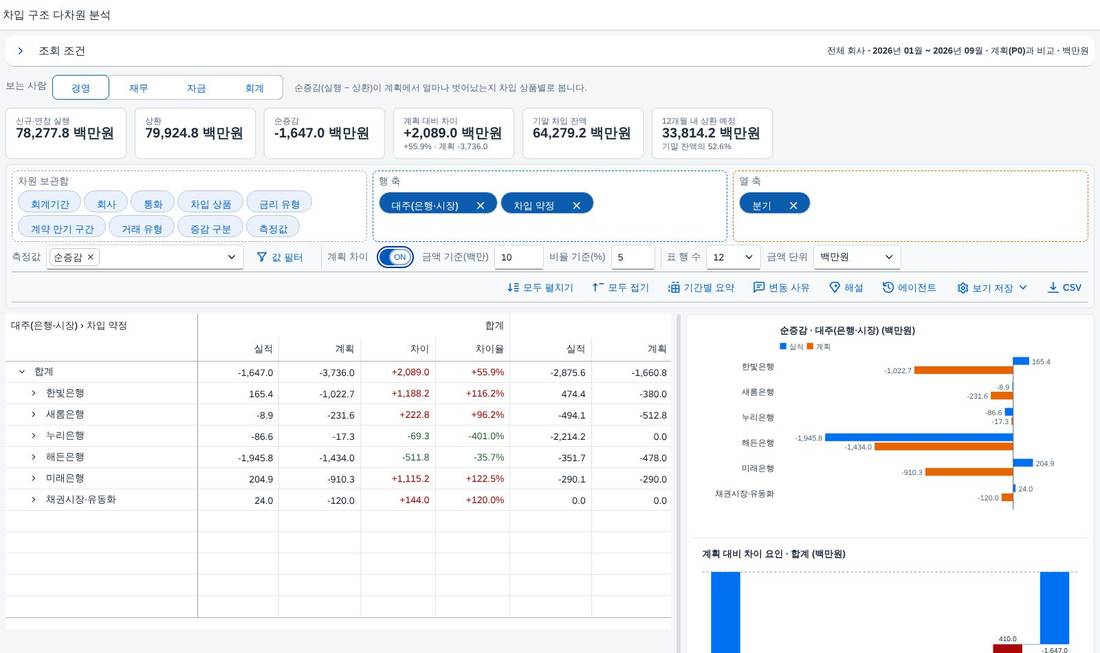1100x653 pixels.
Task: Pick the 차입 상품 dimension chip
Action: 210,204
